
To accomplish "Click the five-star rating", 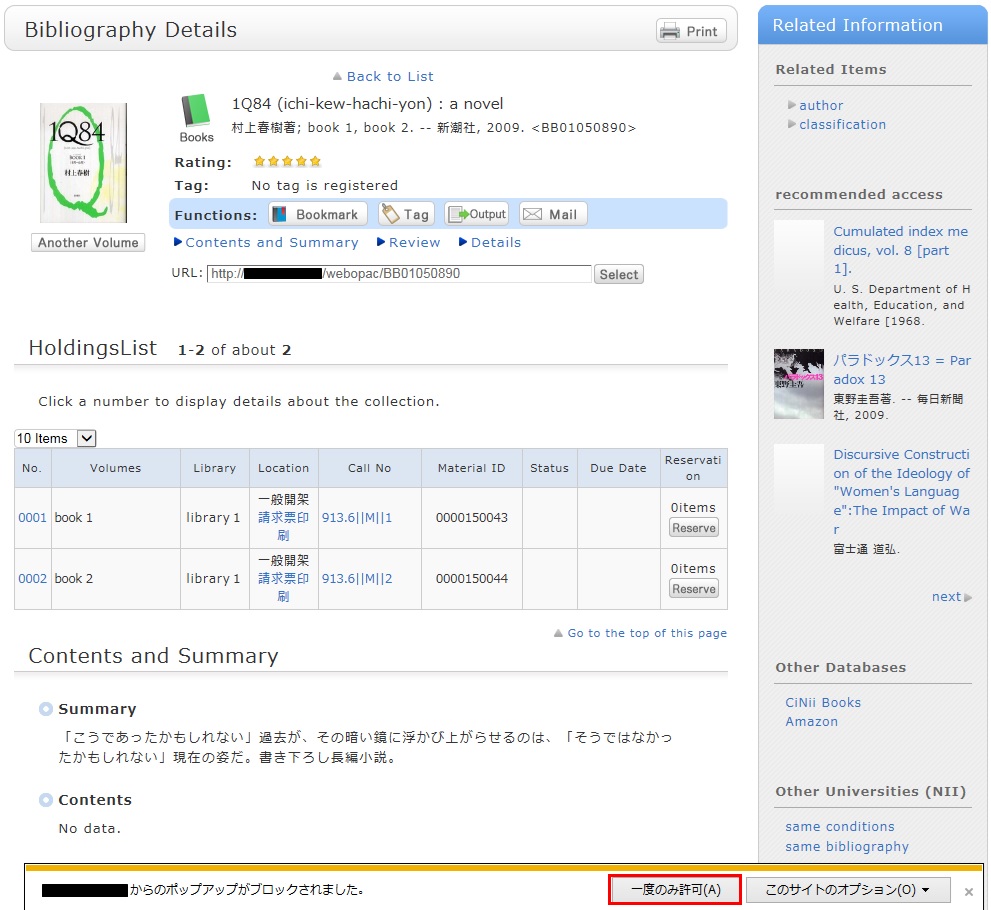I will coord(287,162).
